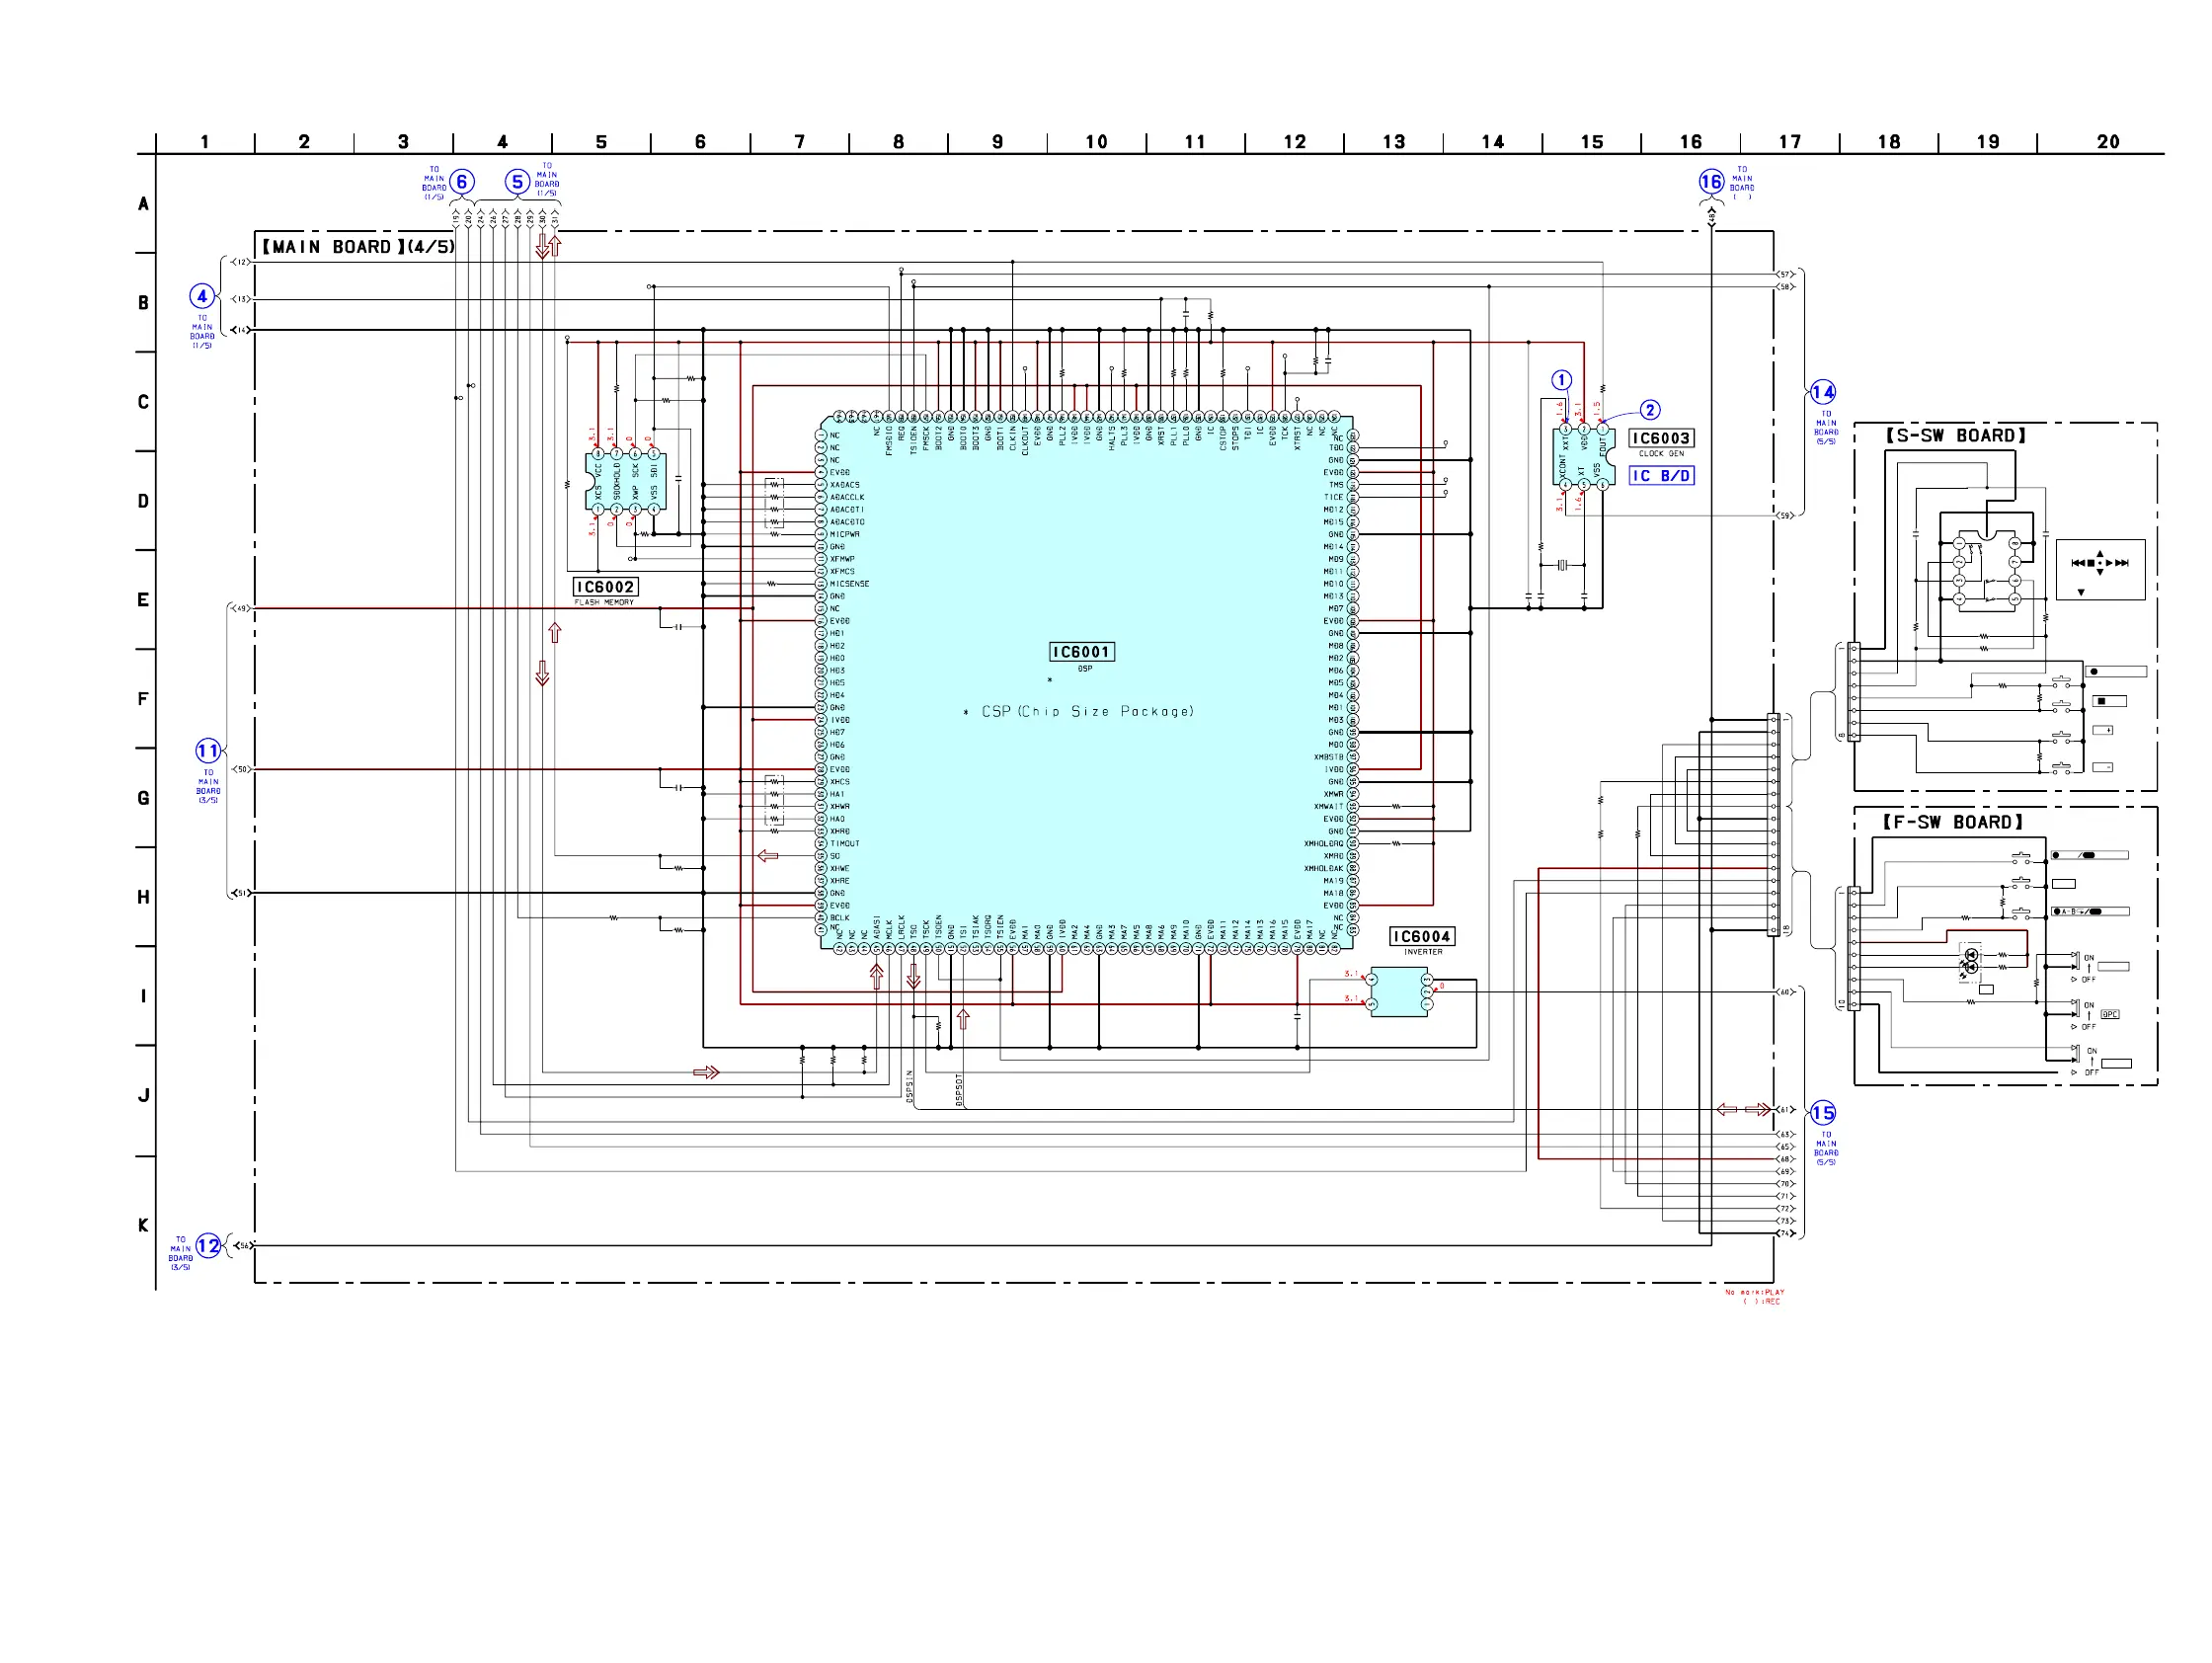Screen dimensions: 2212x1663
Task: Click the blue circled marker 16
Action: tap(1711, 181)
